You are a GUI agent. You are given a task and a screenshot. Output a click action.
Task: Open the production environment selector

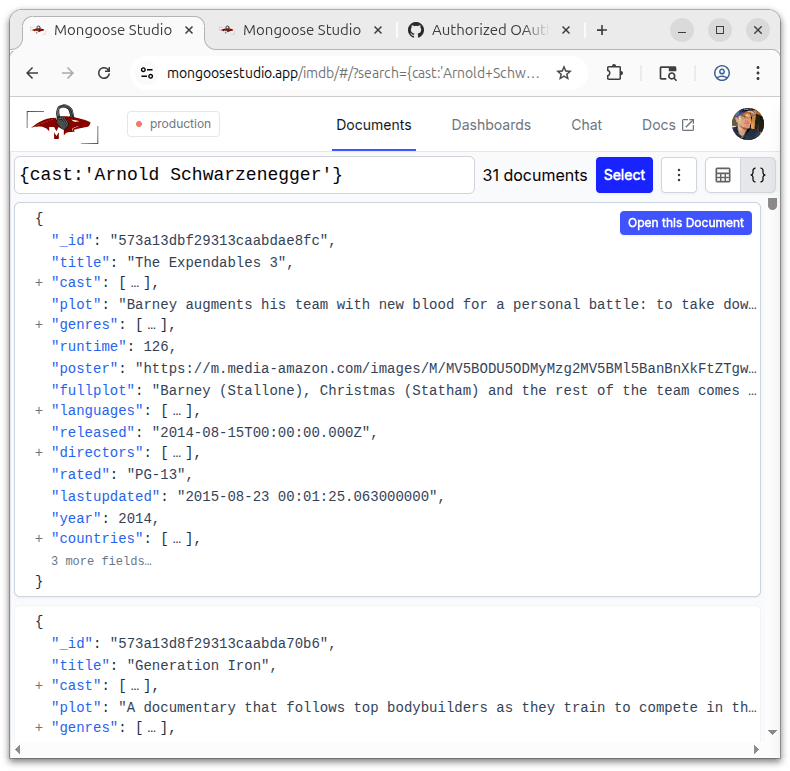click(x=173, y=124)
